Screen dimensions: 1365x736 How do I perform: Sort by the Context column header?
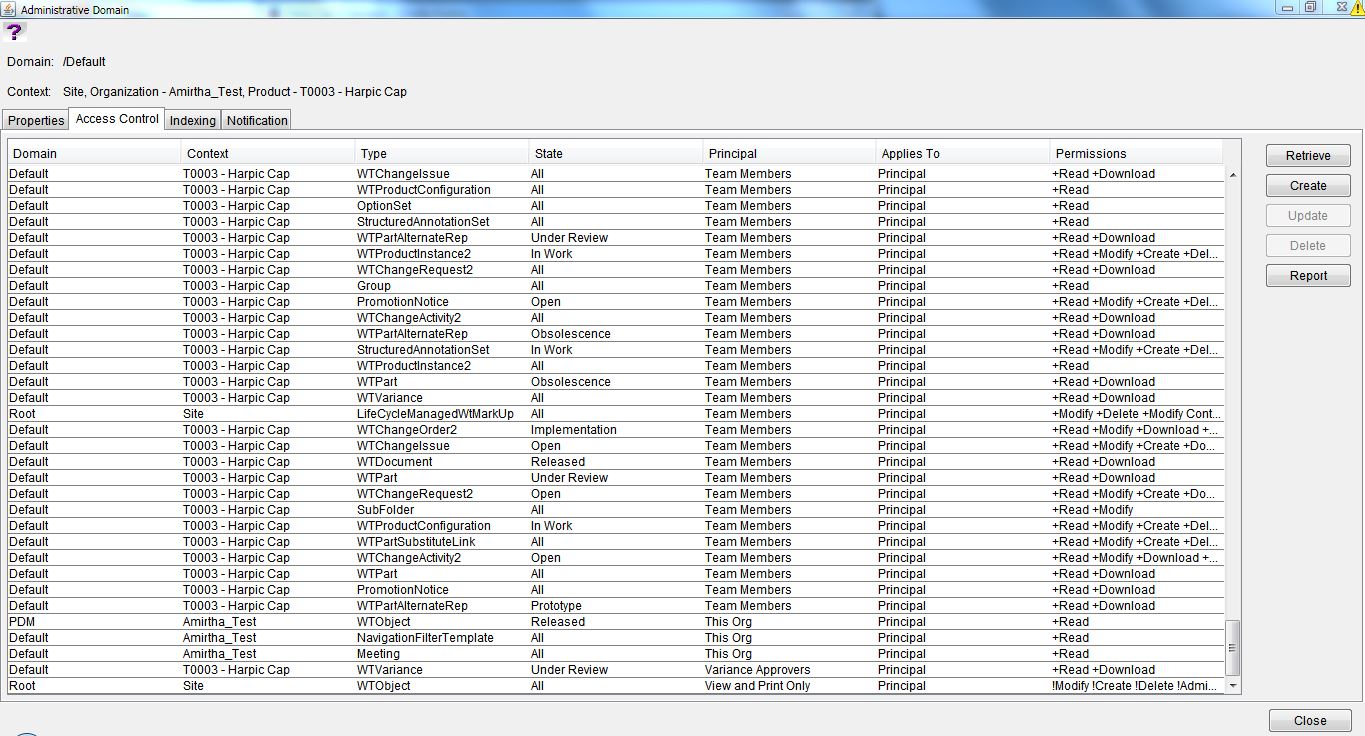pos(268,154)
